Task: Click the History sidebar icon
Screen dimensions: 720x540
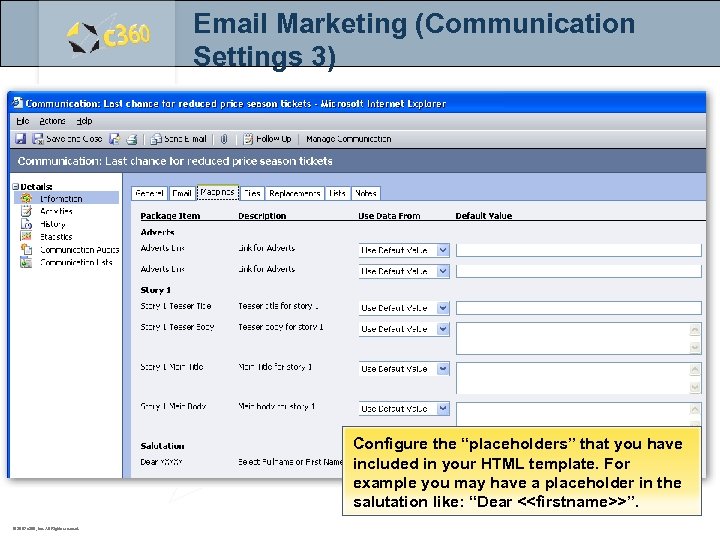Action: tap(26, 224)
